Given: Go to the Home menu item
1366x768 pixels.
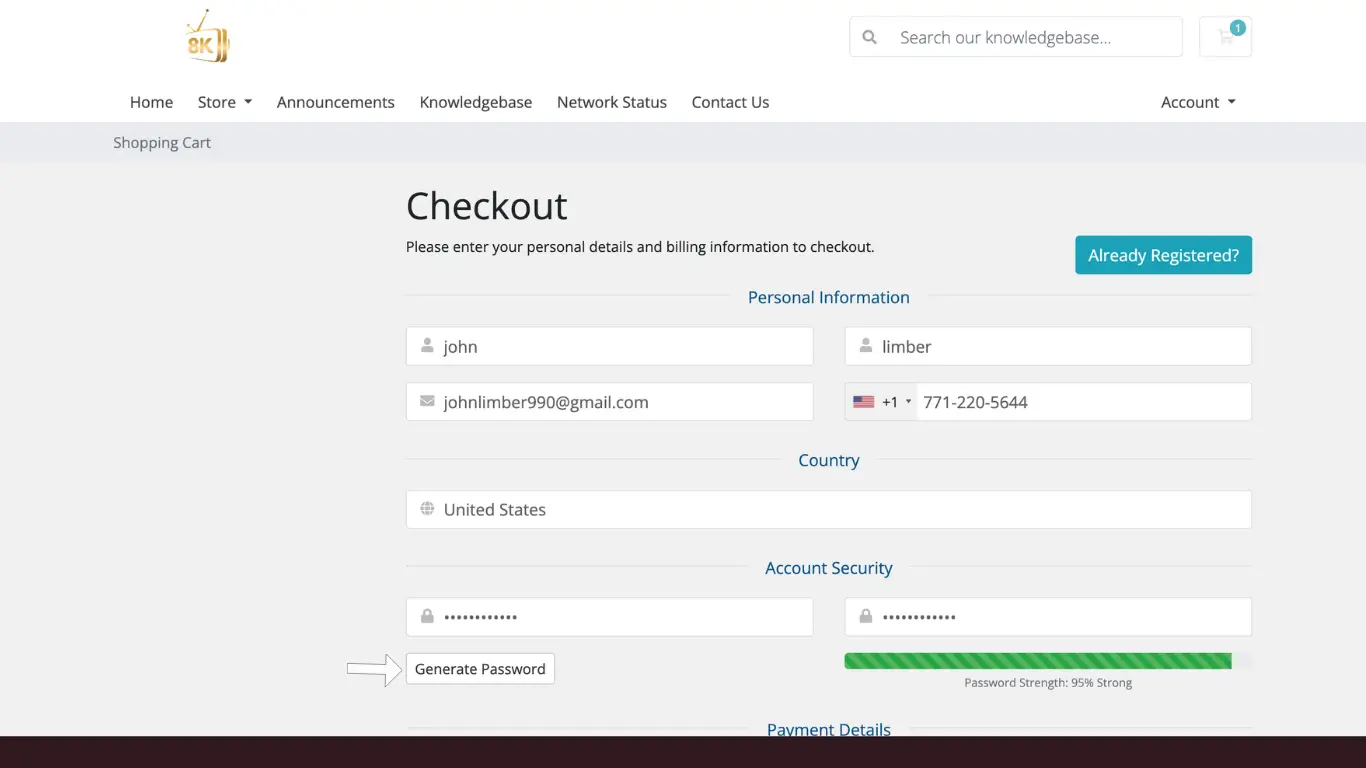Looking at the screenshot, I should [x=151, y=102].
